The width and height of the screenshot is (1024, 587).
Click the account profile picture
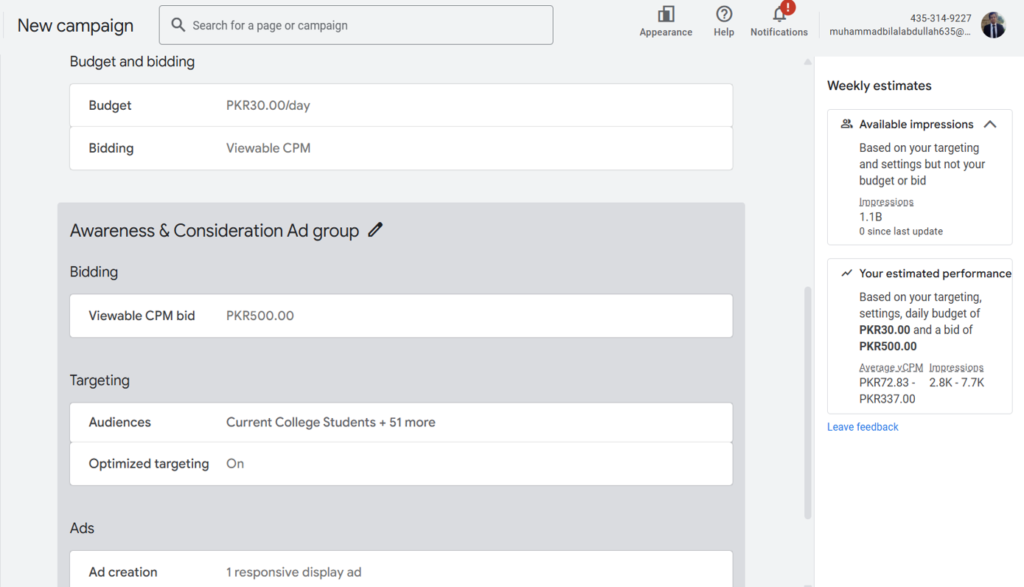pyautogui.click(x=993, y=25)
